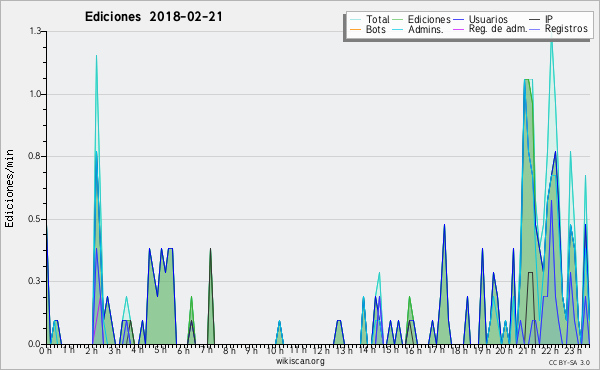Click the 'Ediciones/min' vertical axis title
The image size is (600, 370).
(x=9, y=188)
